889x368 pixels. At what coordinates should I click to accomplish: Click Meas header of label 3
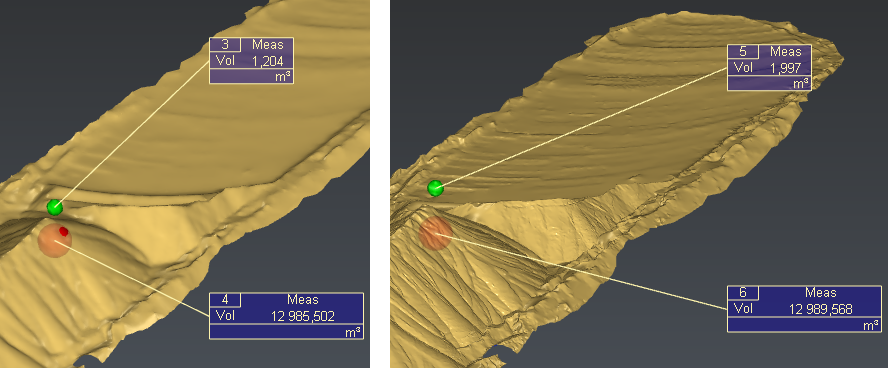click(267, 45)
